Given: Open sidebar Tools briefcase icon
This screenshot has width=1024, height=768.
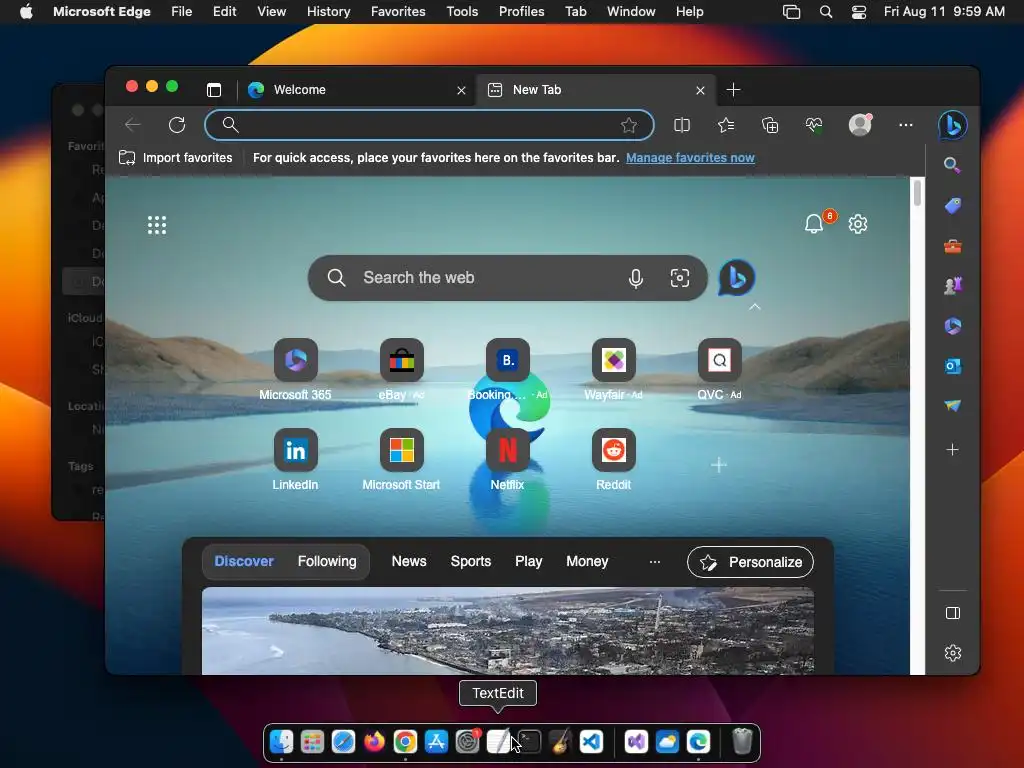Looking at the screenshot, I should coord(952,246).
